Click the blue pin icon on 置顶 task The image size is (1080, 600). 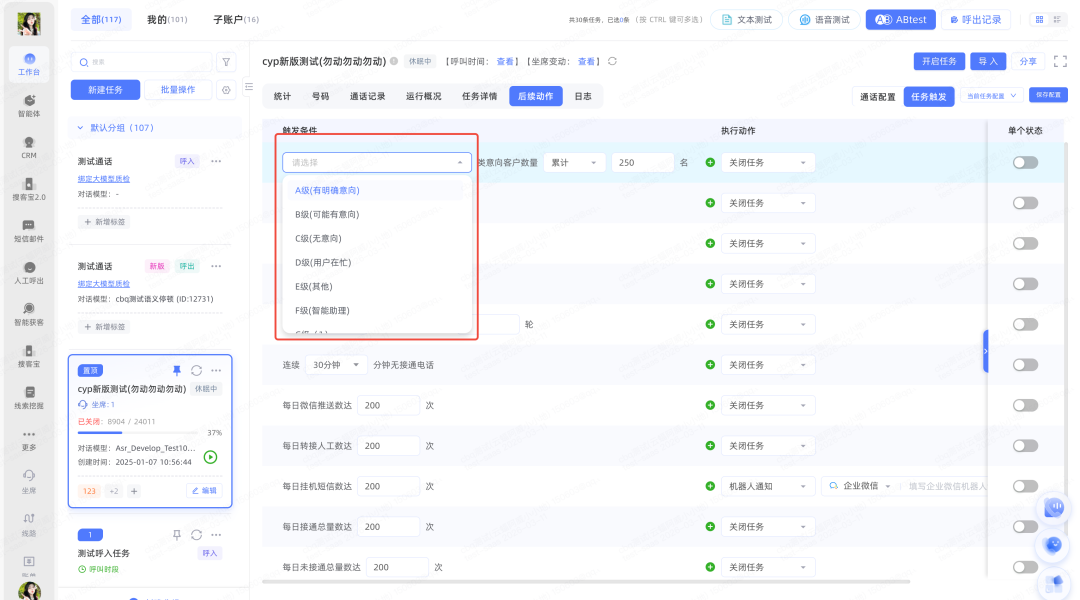(177, 369)
